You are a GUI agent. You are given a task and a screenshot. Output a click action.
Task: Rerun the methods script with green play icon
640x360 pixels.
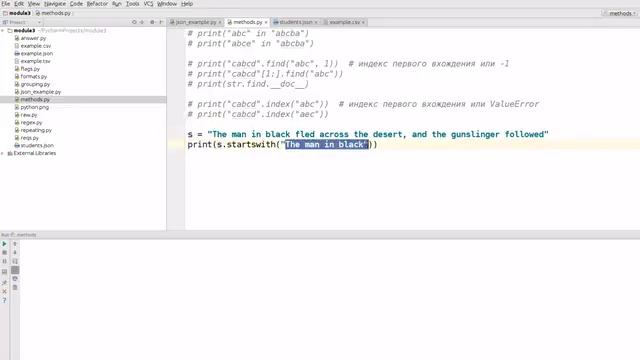tap(4, 244)
